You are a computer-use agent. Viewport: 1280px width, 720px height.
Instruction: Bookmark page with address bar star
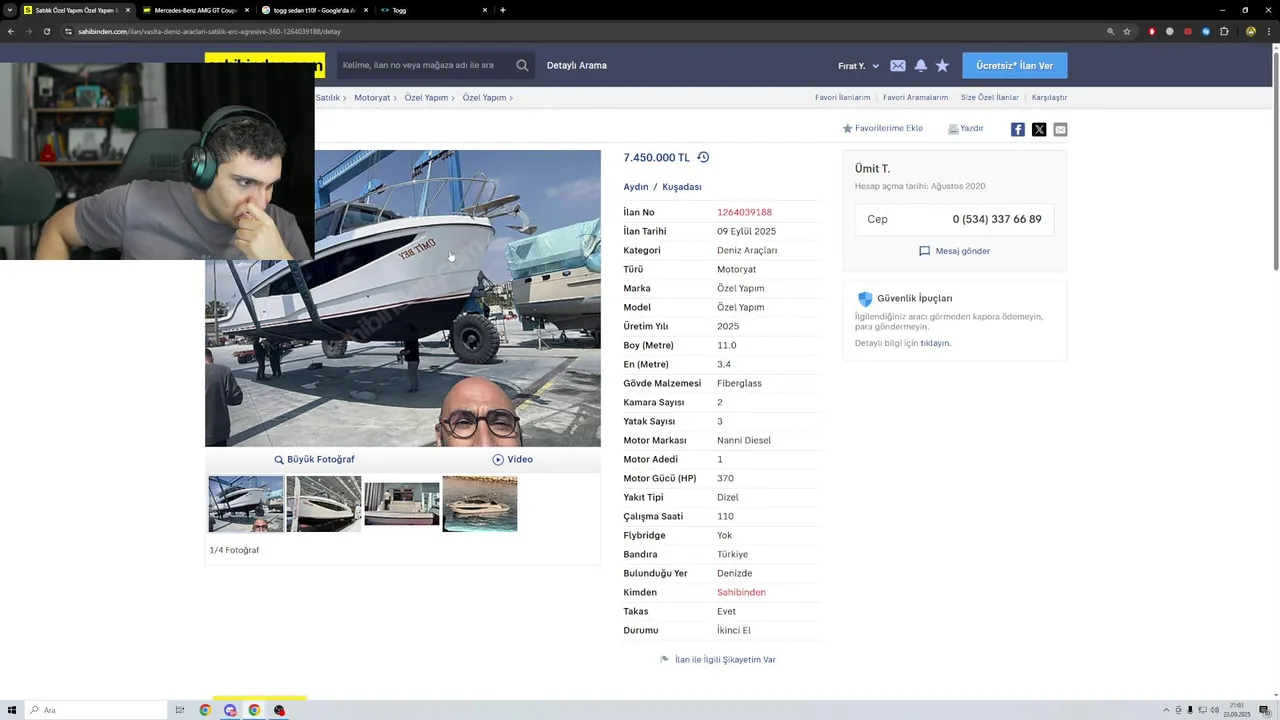point(1127,31)
